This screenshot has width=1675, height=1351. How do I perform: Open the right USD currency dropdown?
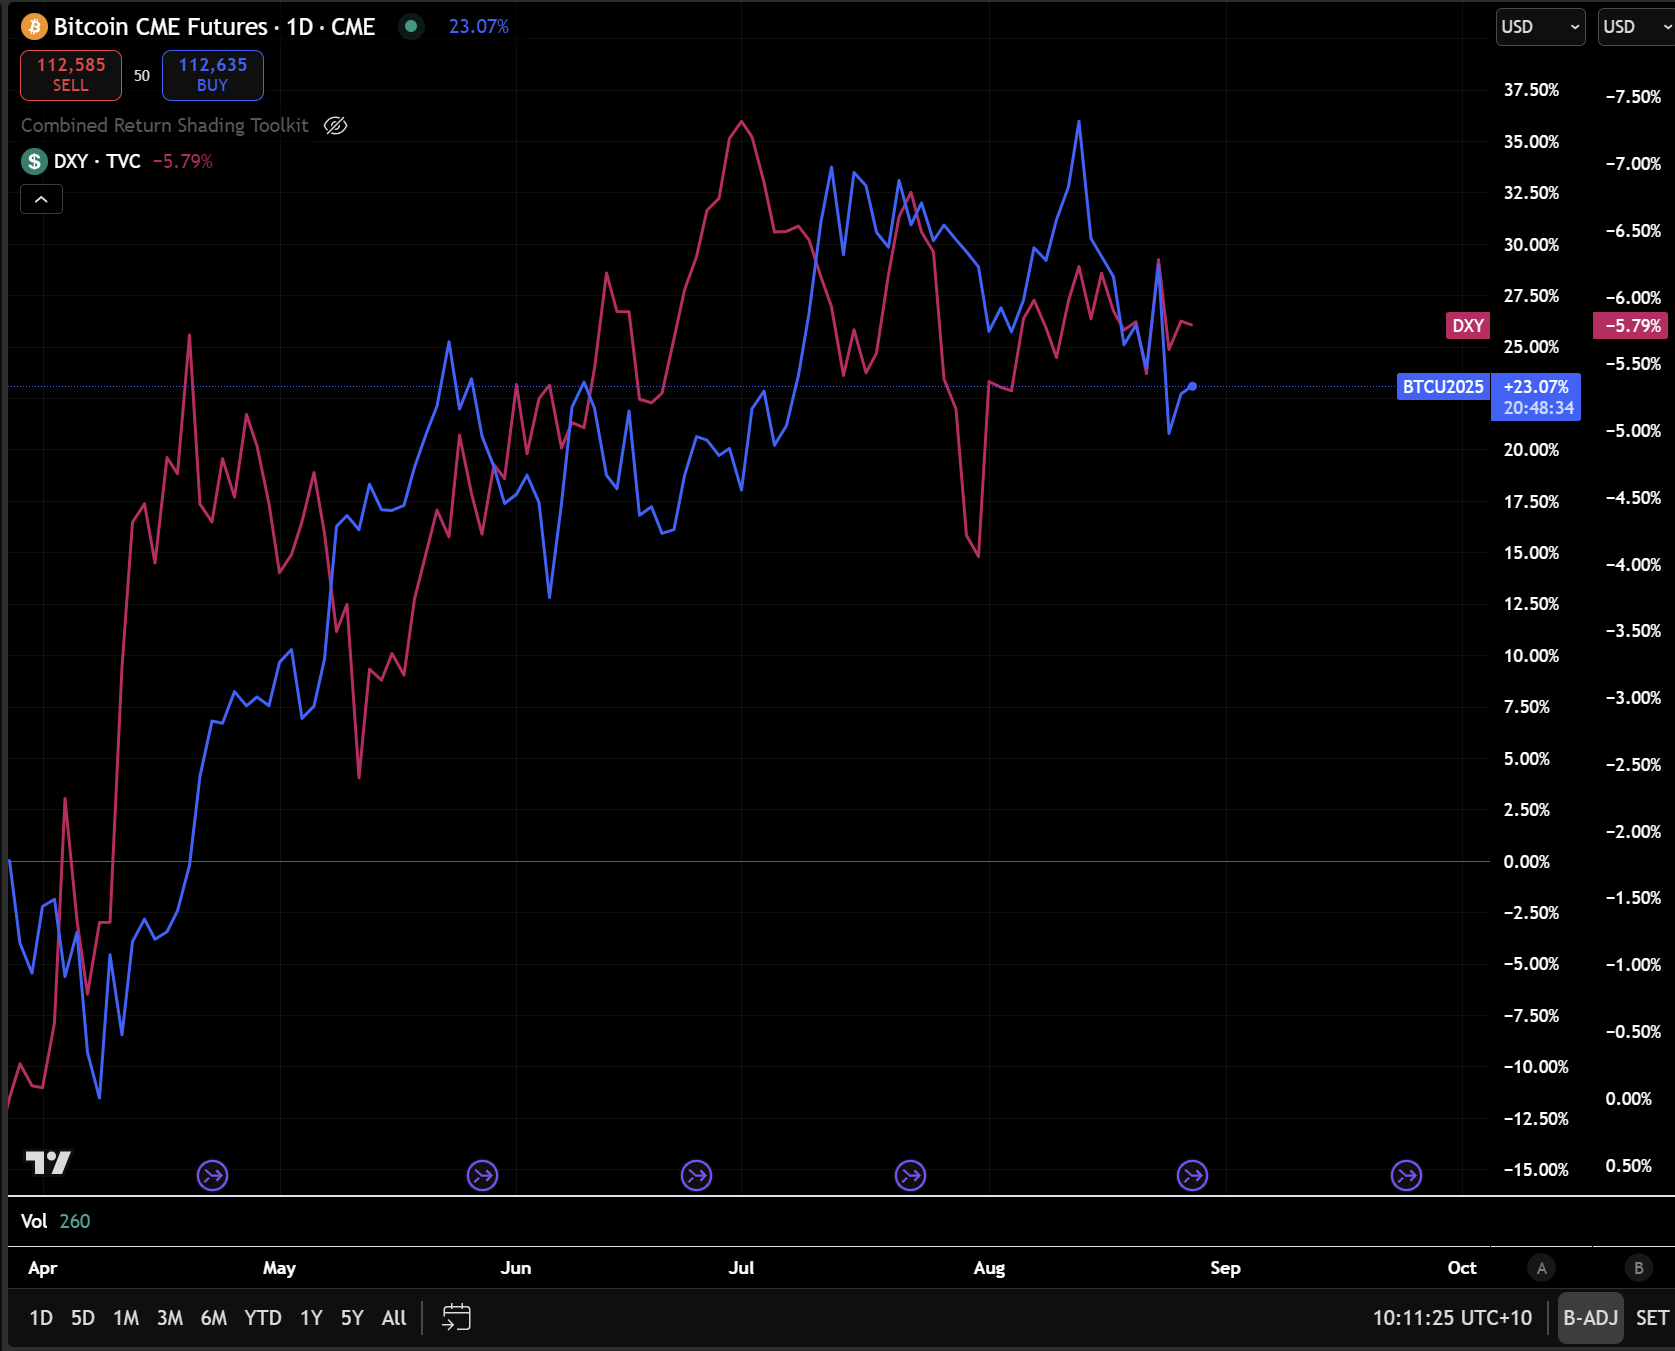tap(1634, 27)
